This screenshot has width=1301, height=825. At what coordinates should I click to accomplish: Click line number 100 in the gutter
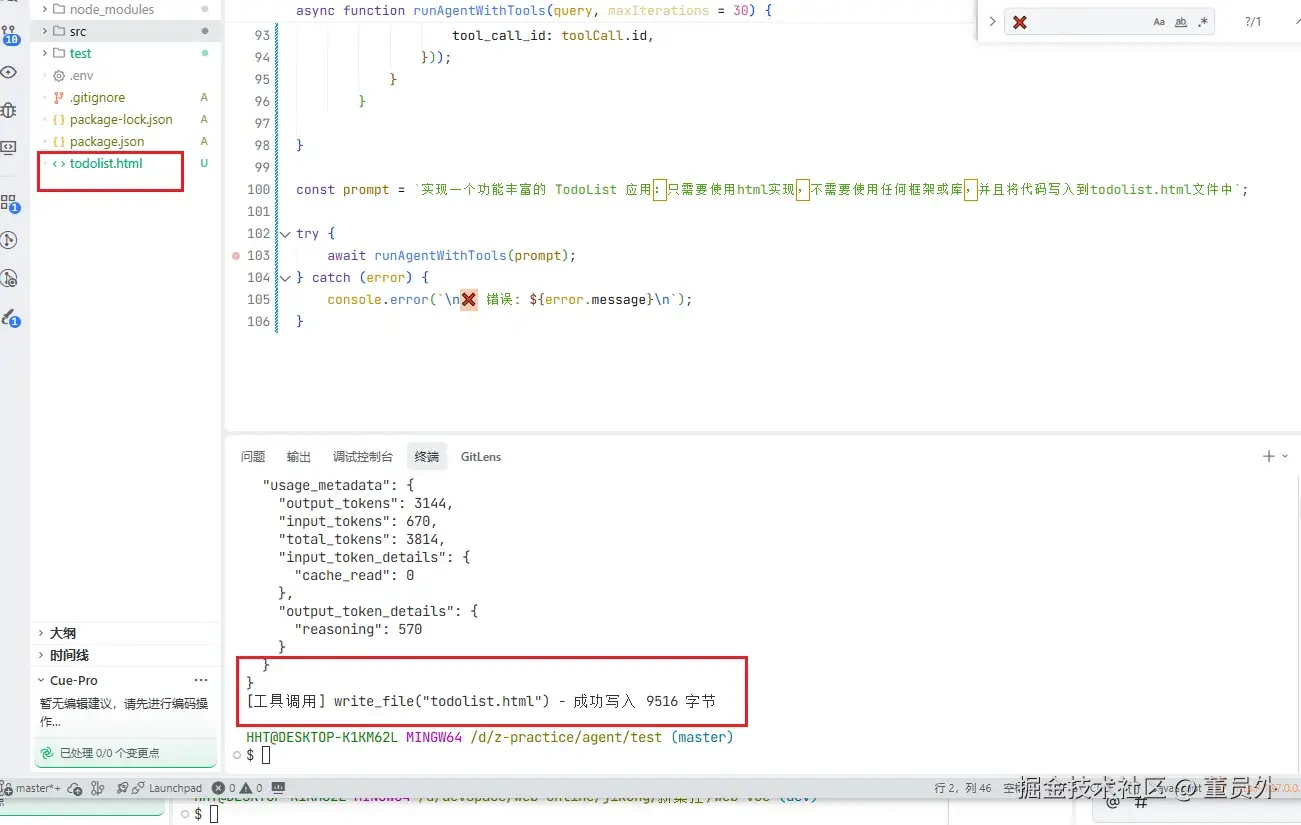(x=258, y=190)
